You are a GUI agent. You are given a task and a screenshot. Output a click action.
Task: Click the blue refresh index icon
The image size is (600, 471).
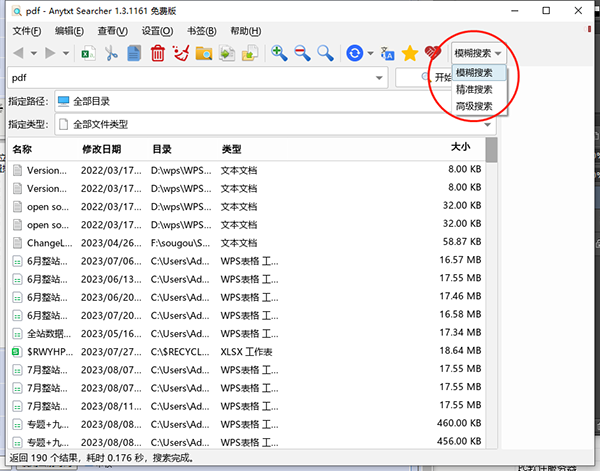coord(355,53)
